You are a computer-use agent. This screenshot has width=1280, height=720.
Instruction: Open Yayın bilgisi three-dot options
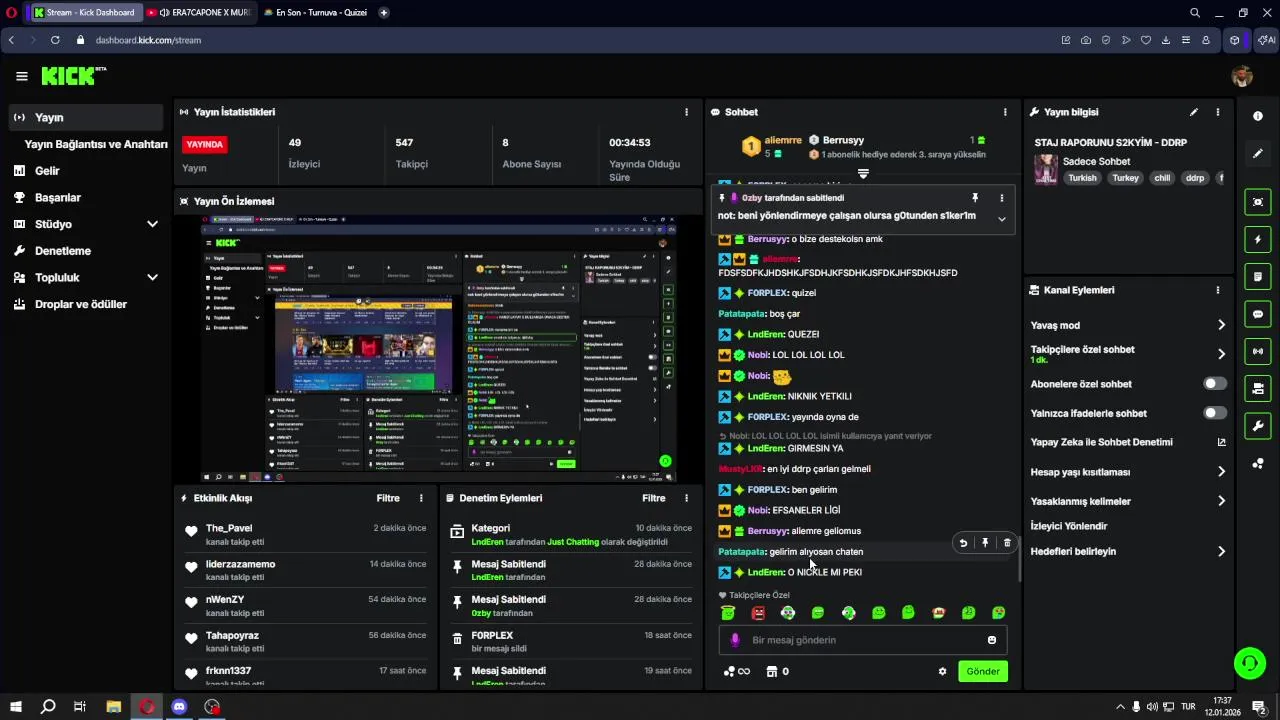[1218, 112]
